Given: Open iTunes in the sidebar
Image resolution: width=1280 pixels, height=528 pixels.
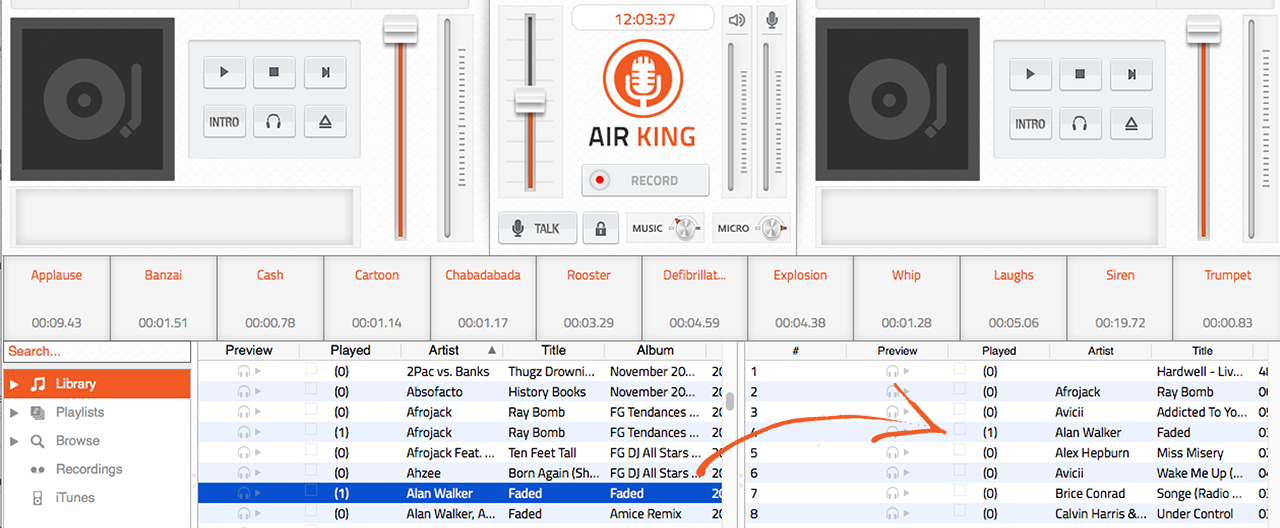Looking at the screenshot, I should click(75, 497).
